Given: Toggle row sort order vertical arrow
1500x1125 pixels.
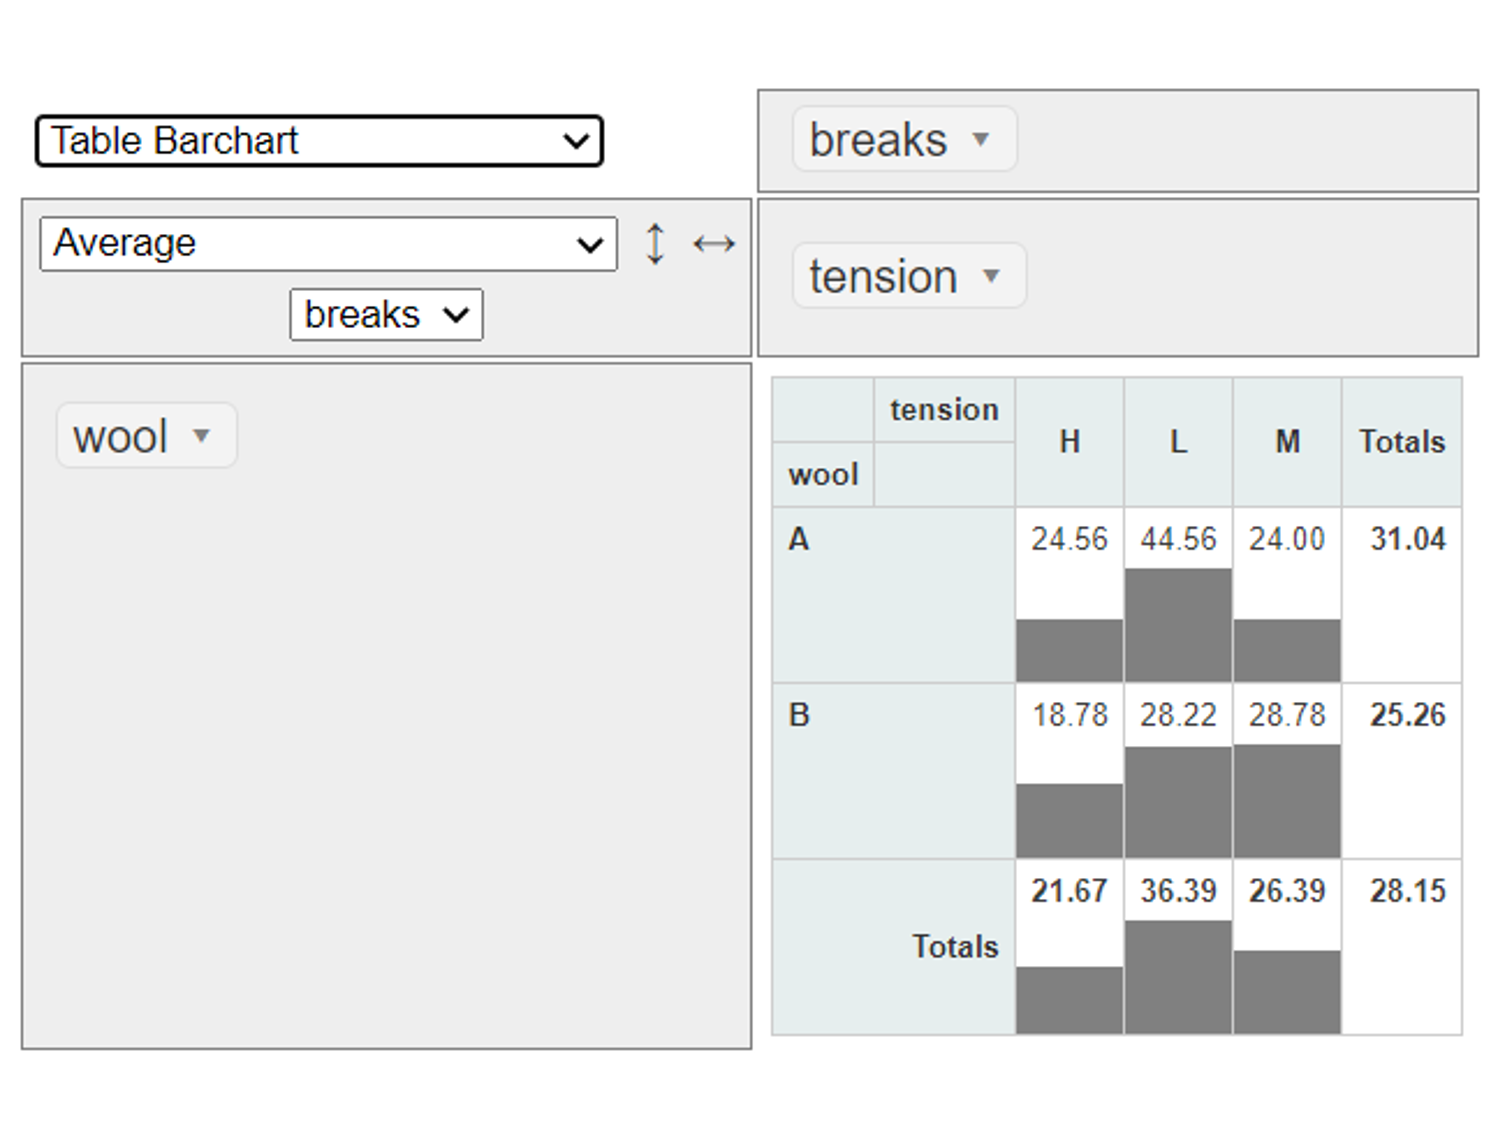Looking at the screenshot, I should coord(655,244).
